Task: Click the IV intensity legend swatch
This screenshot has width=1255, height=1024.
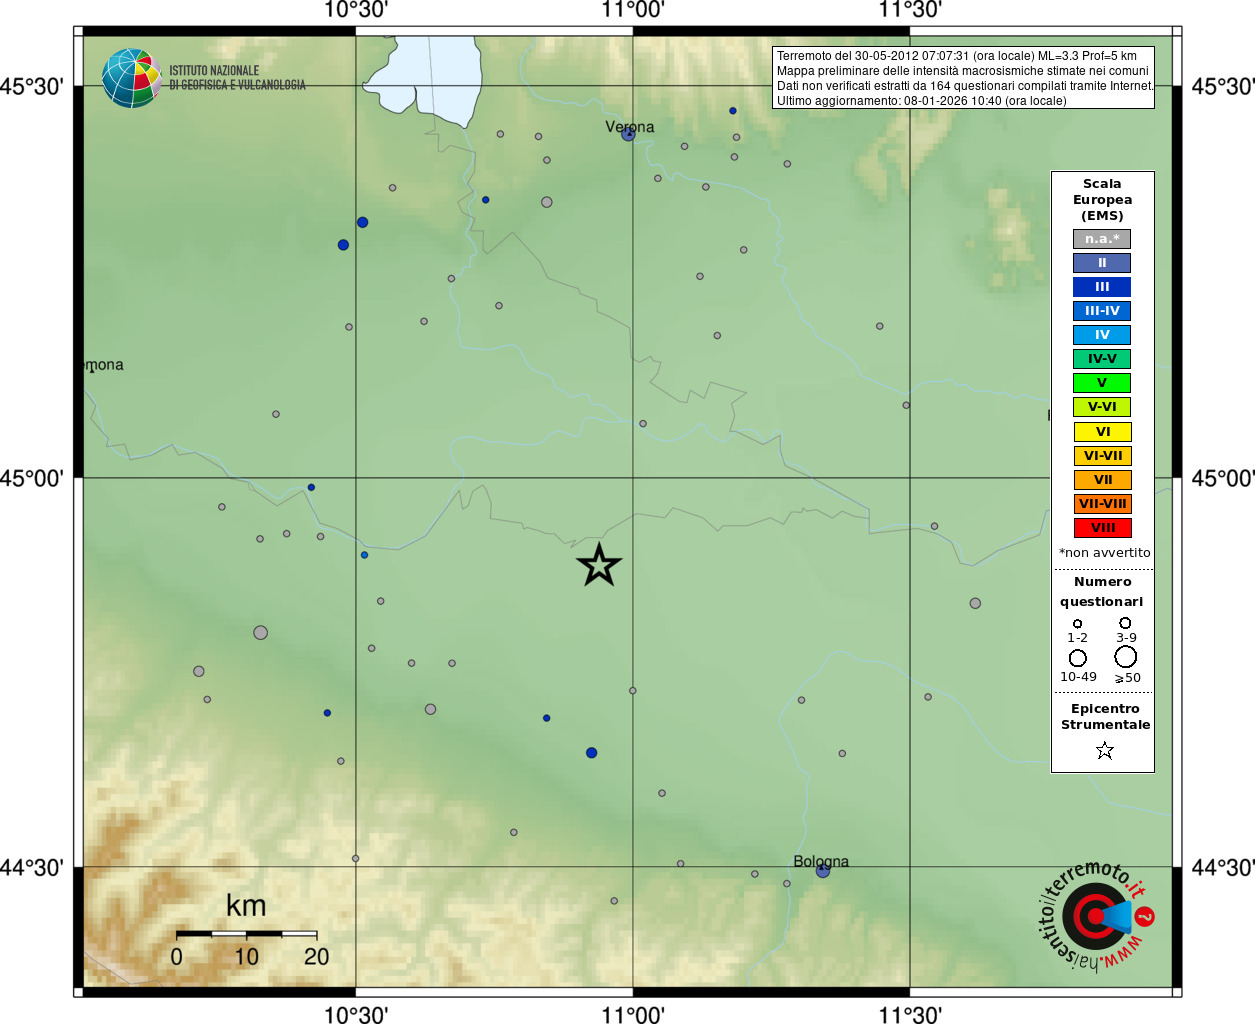Action: coord(1102,335)
